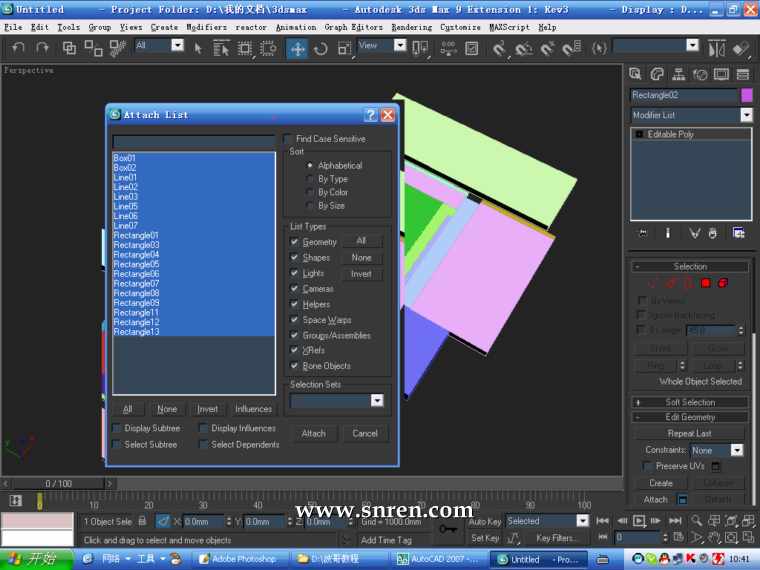Select Element sub-object level icon
This screenshot has height=570, width=760.
point(723,283)
